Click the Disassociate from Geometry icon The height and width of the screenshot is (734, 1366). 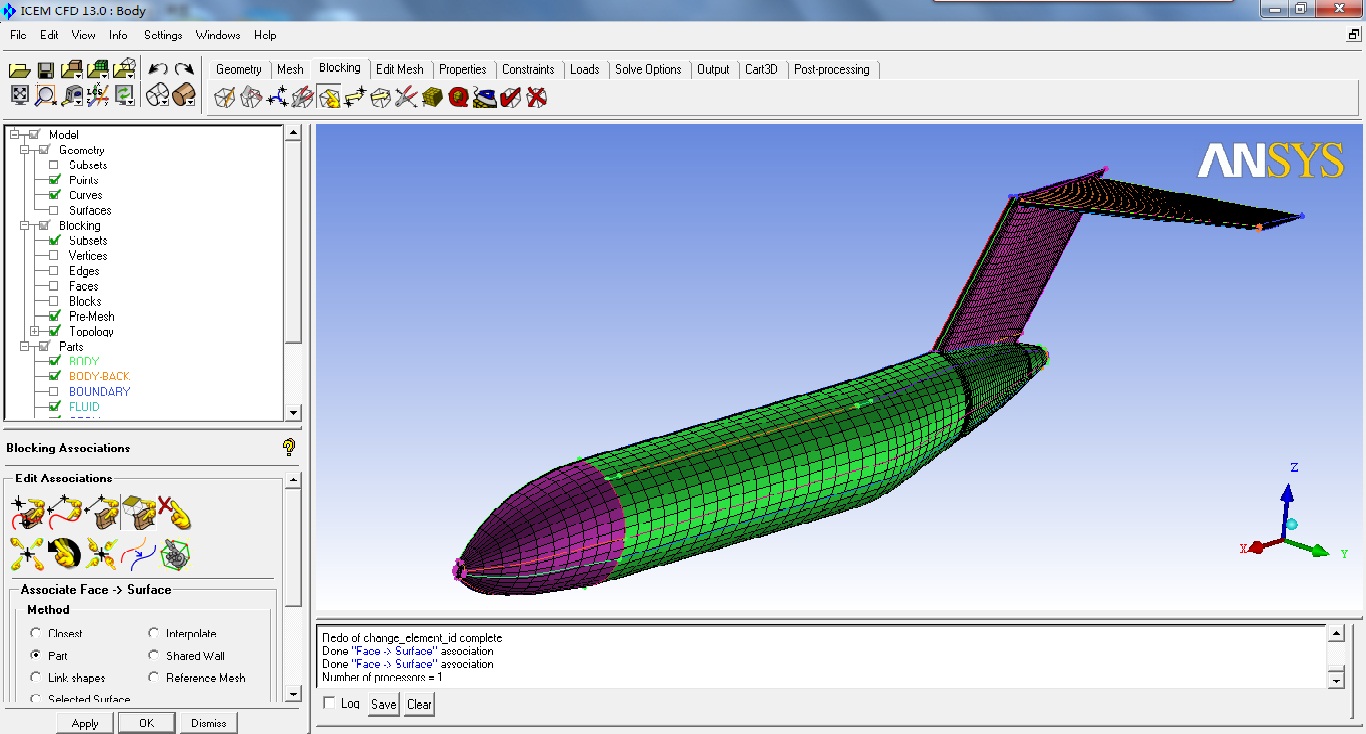pyautogui.click(x=174, y=514)
